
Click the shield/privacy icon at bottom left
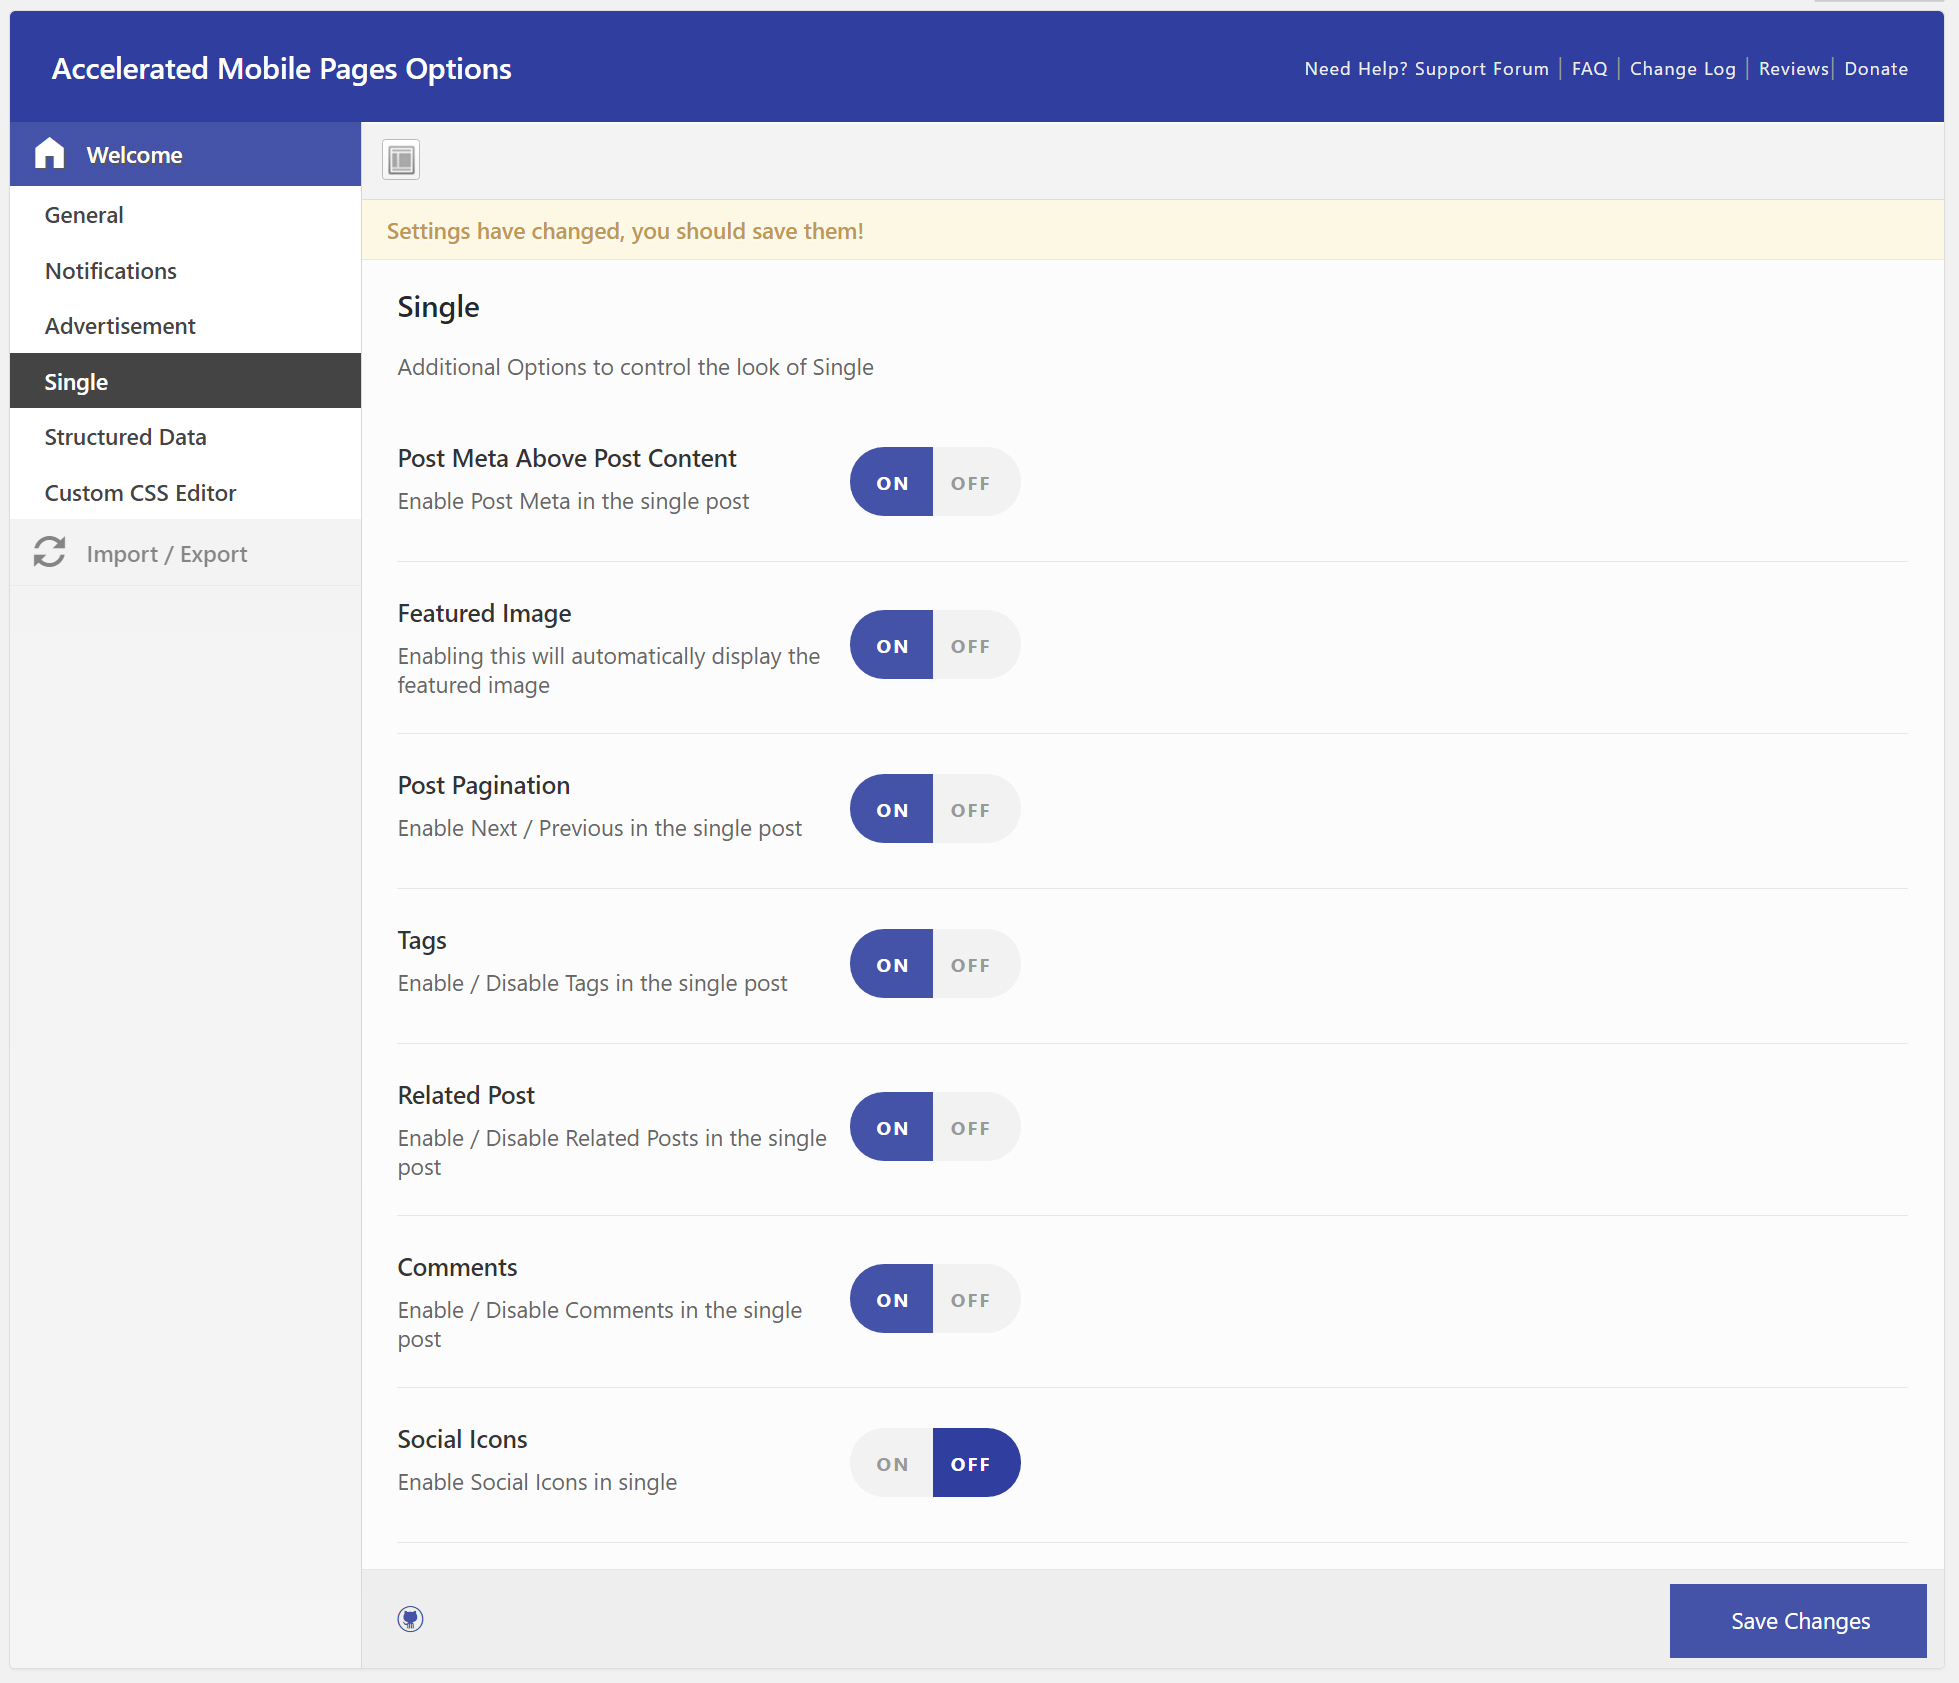click(x=410, y=1620)
